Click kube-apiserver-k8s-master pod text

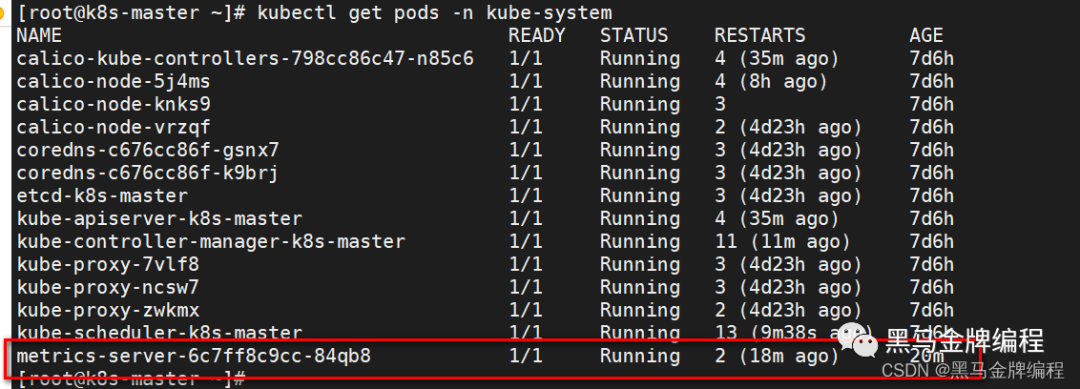(x=159, y=219)
